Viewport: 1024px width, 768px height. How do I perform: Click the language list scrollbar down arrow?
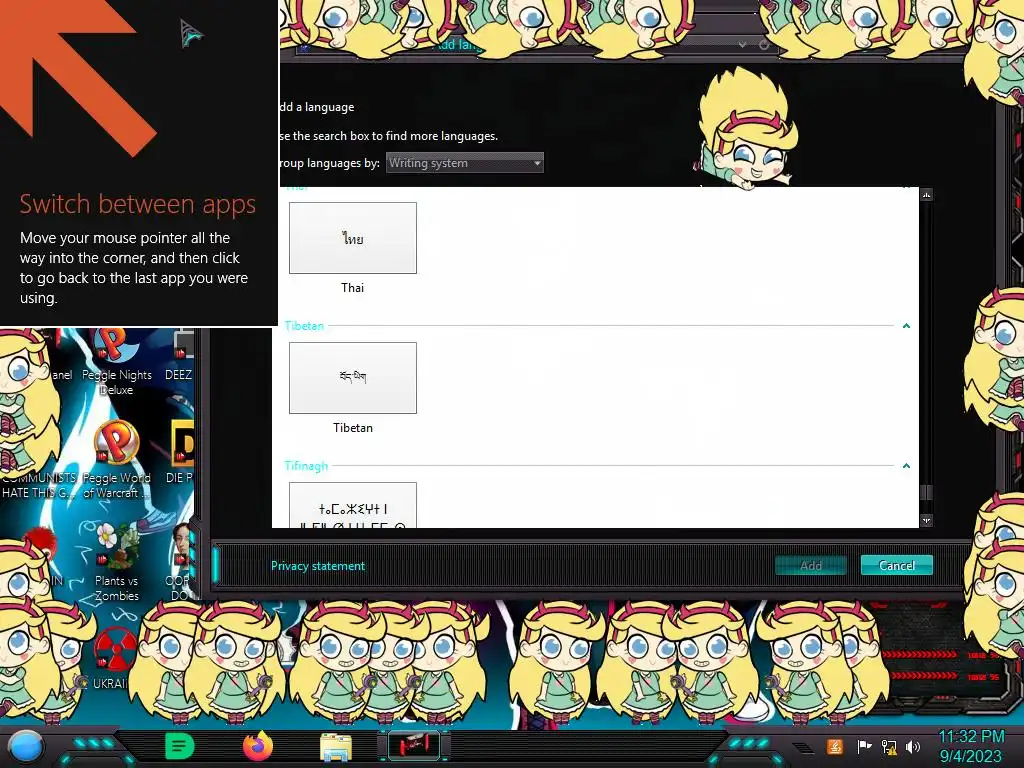(x=926, y=520)
